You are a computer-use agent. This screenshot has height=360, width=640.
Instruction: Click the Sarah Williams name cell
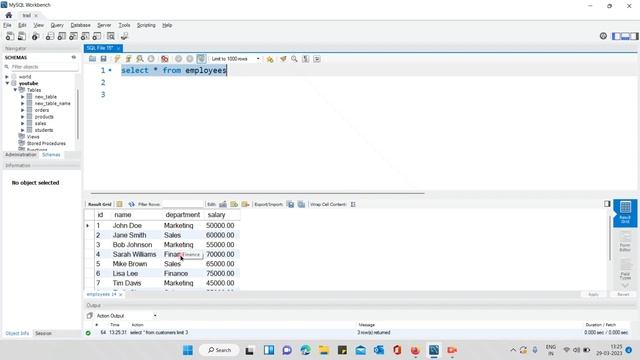click(x=134, y=254)
